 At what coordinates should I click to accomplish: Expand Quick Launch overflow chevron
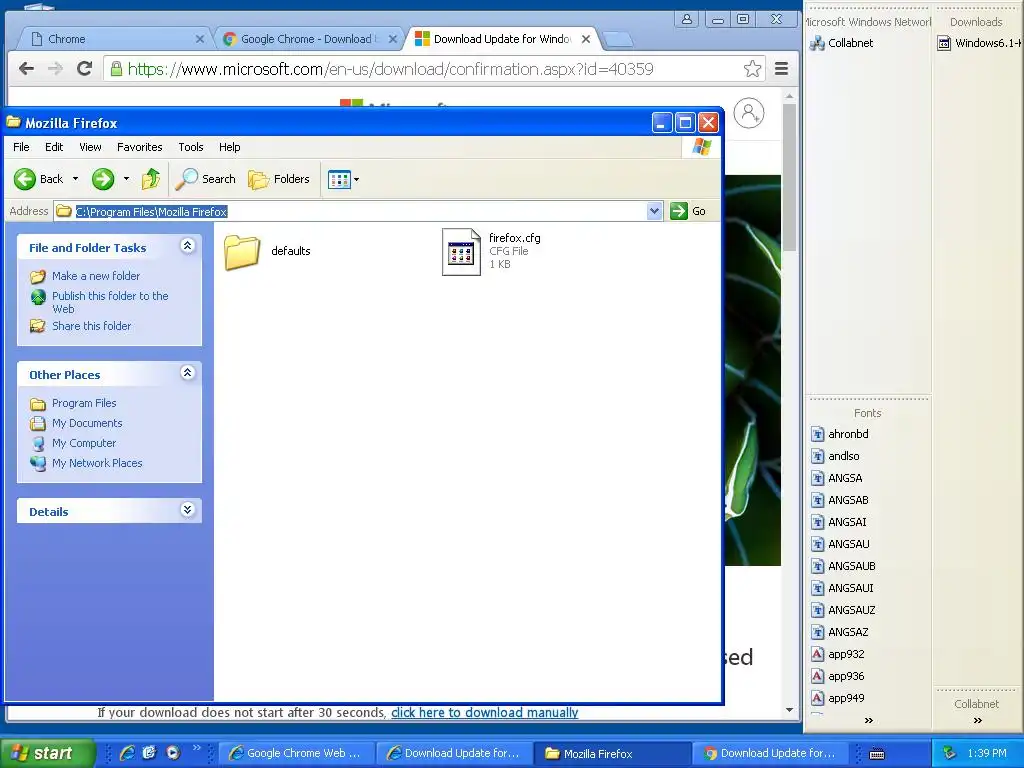pos(197,748)
